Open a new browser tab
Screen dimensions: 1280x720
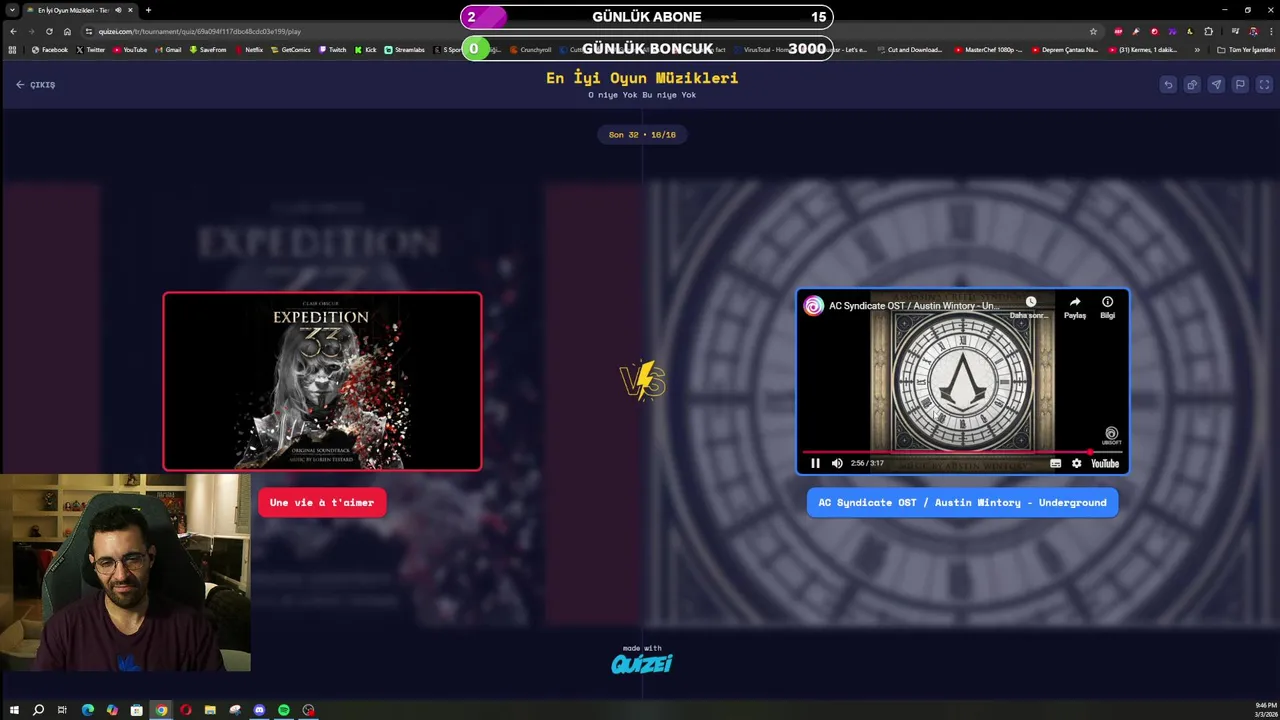pyautogui.click(x=148, y=10)
